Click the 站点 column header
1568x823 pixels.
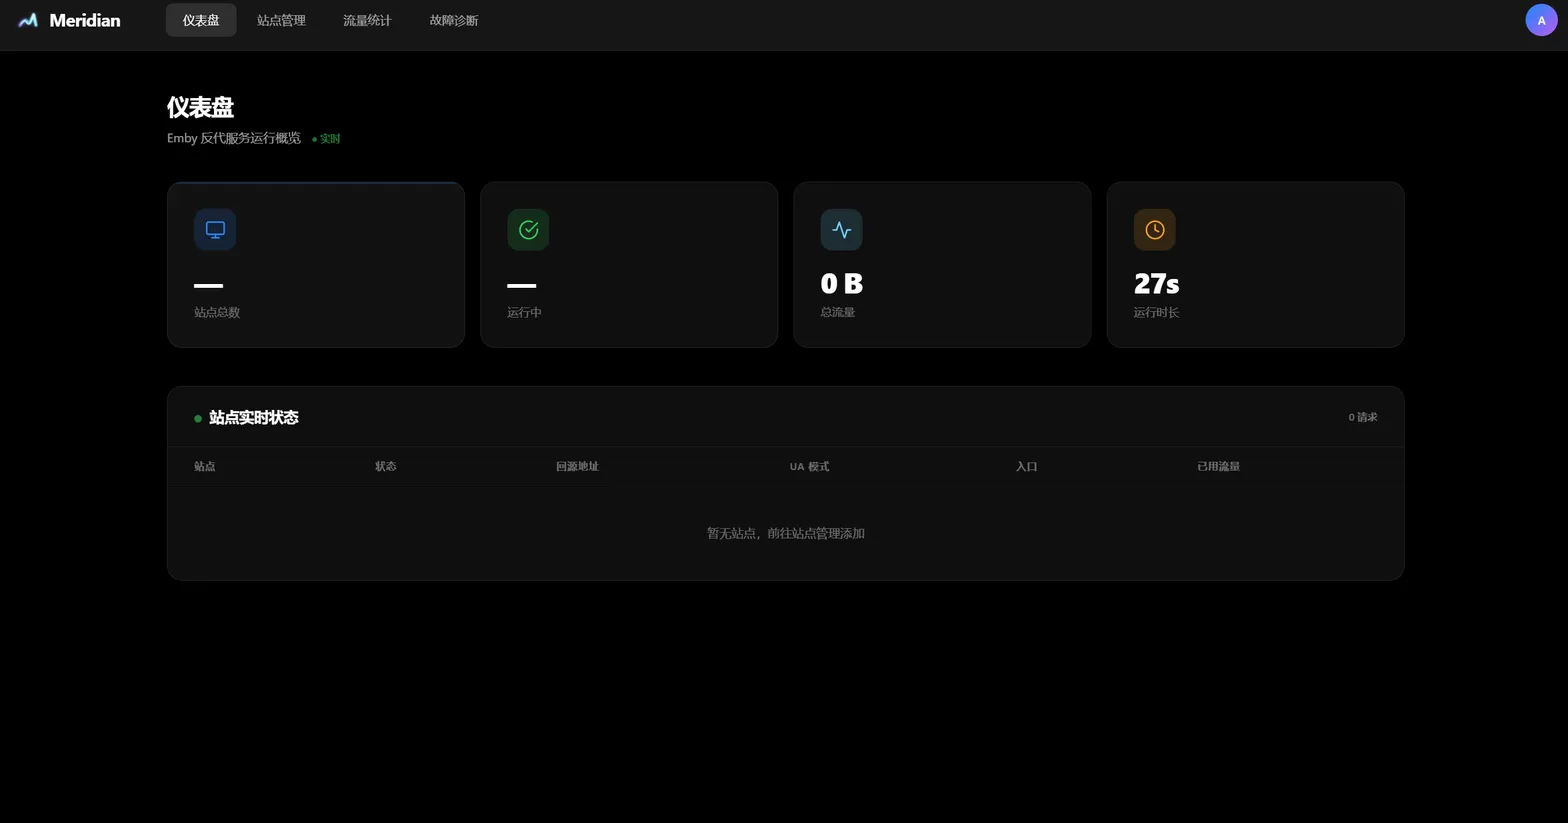(205, 466)
